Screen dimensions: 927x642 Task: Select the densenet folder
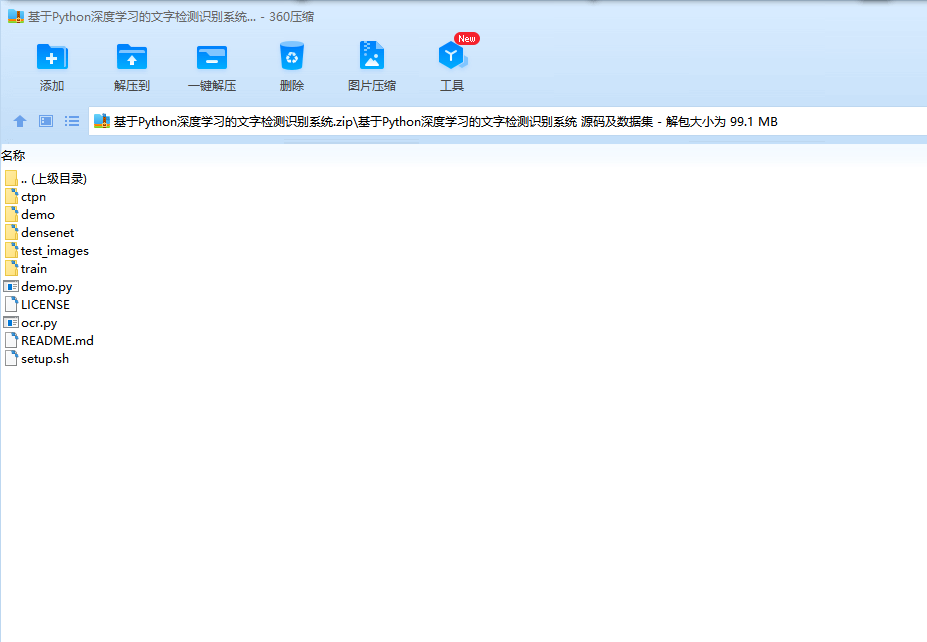[40, 232]
